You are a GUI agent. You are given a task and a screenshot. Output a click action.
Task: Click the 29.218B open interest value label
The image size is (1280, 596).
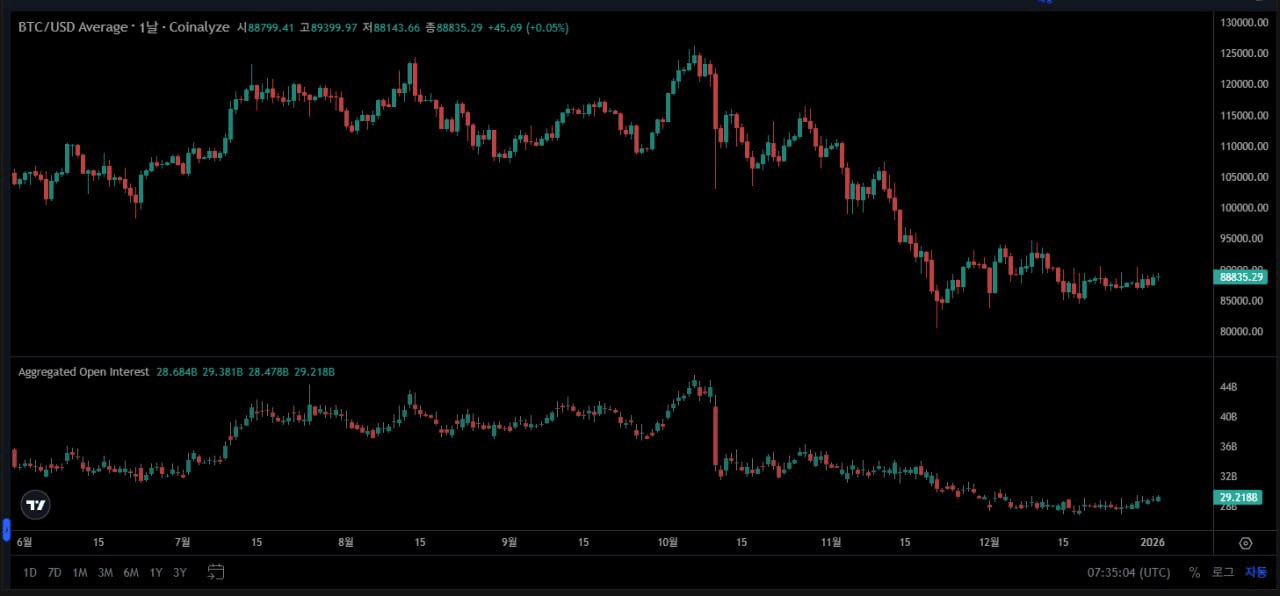(x=1238, y=497)
